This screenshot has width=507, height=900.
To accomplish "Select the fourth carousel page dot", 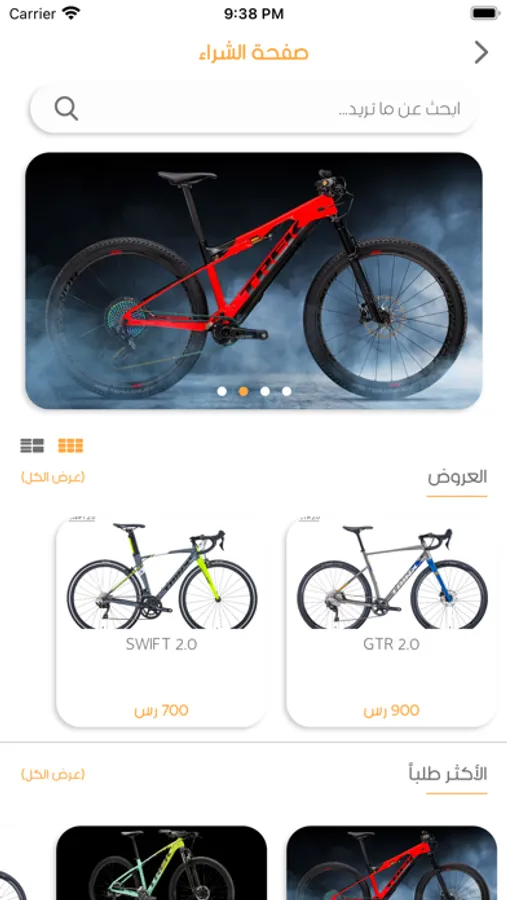I will [x=287, y=391].
